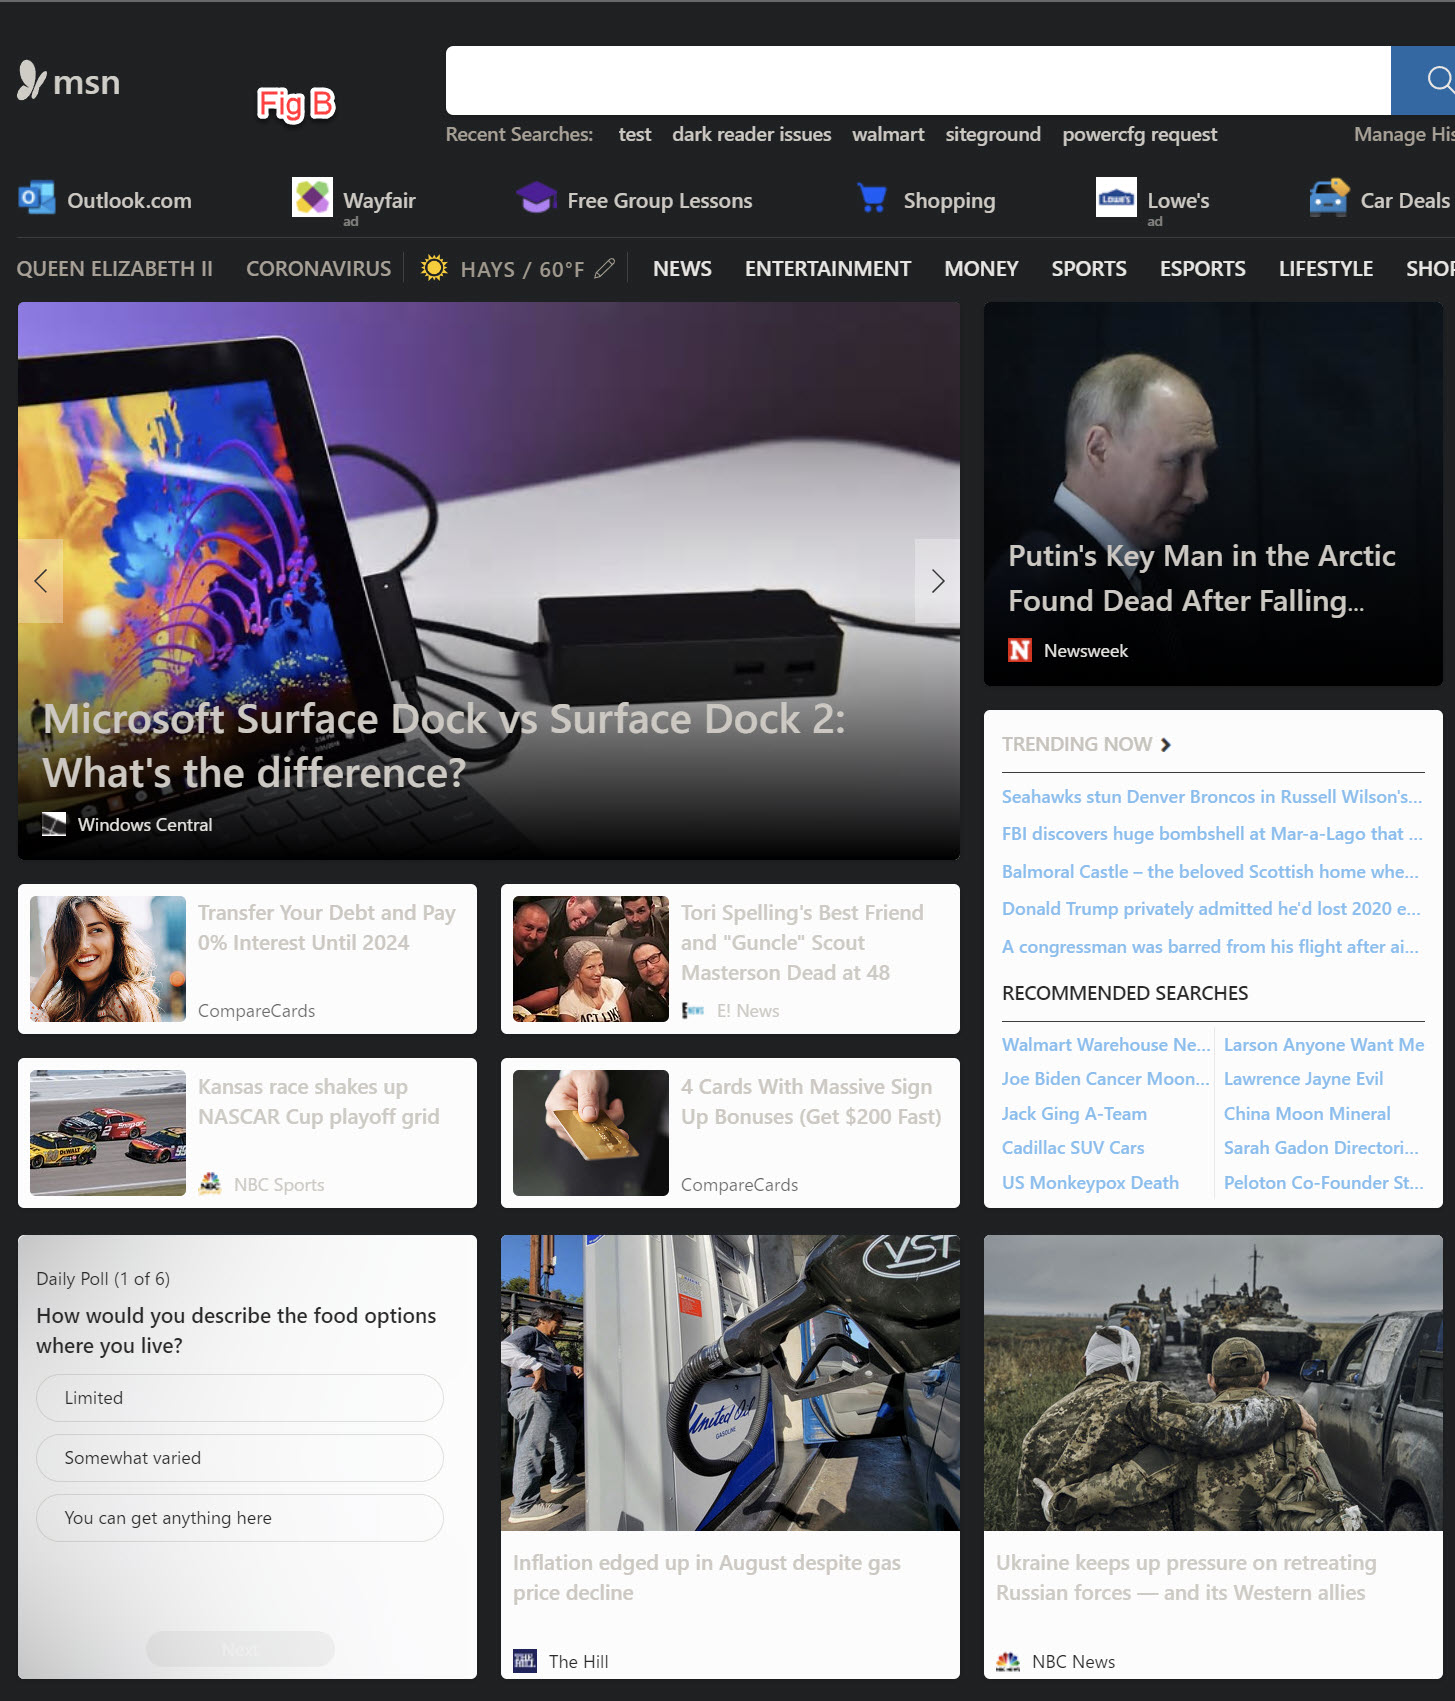
Task: Select 'Limited' poll answer
Action: (x=240, y=1398)
